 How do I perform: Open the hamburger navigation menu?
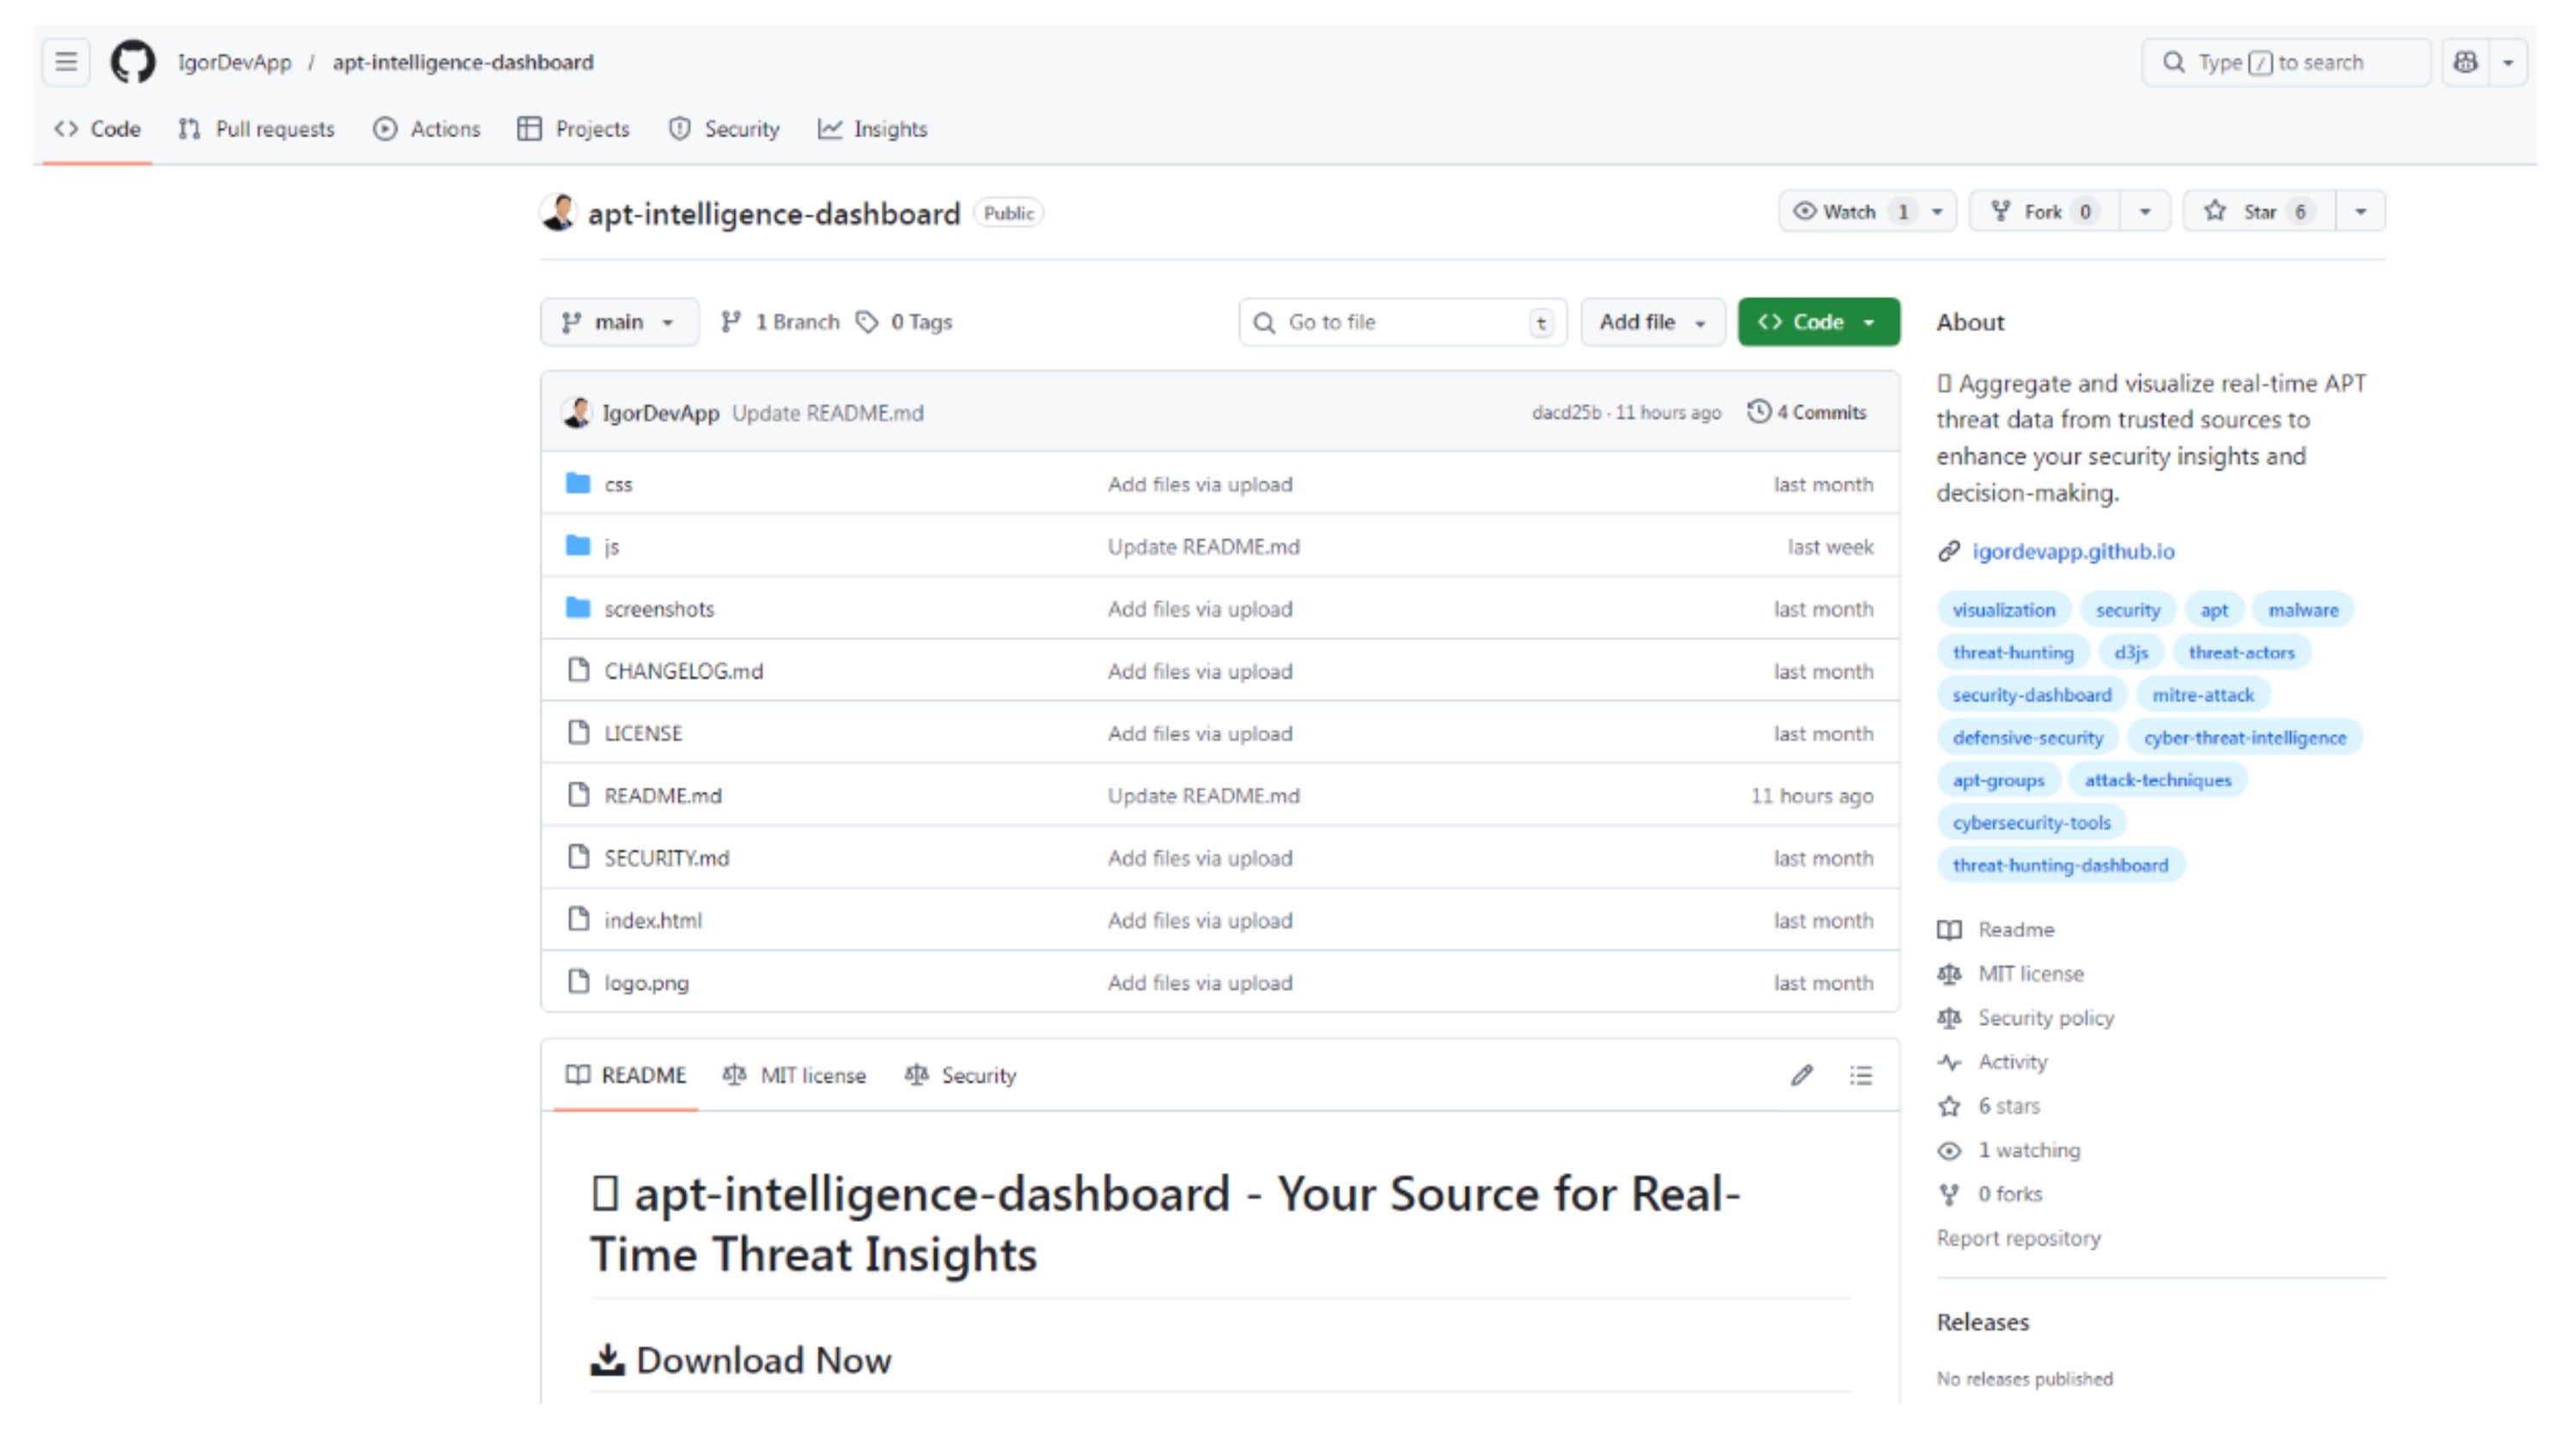pyautogui.click(x=66, y=62)
